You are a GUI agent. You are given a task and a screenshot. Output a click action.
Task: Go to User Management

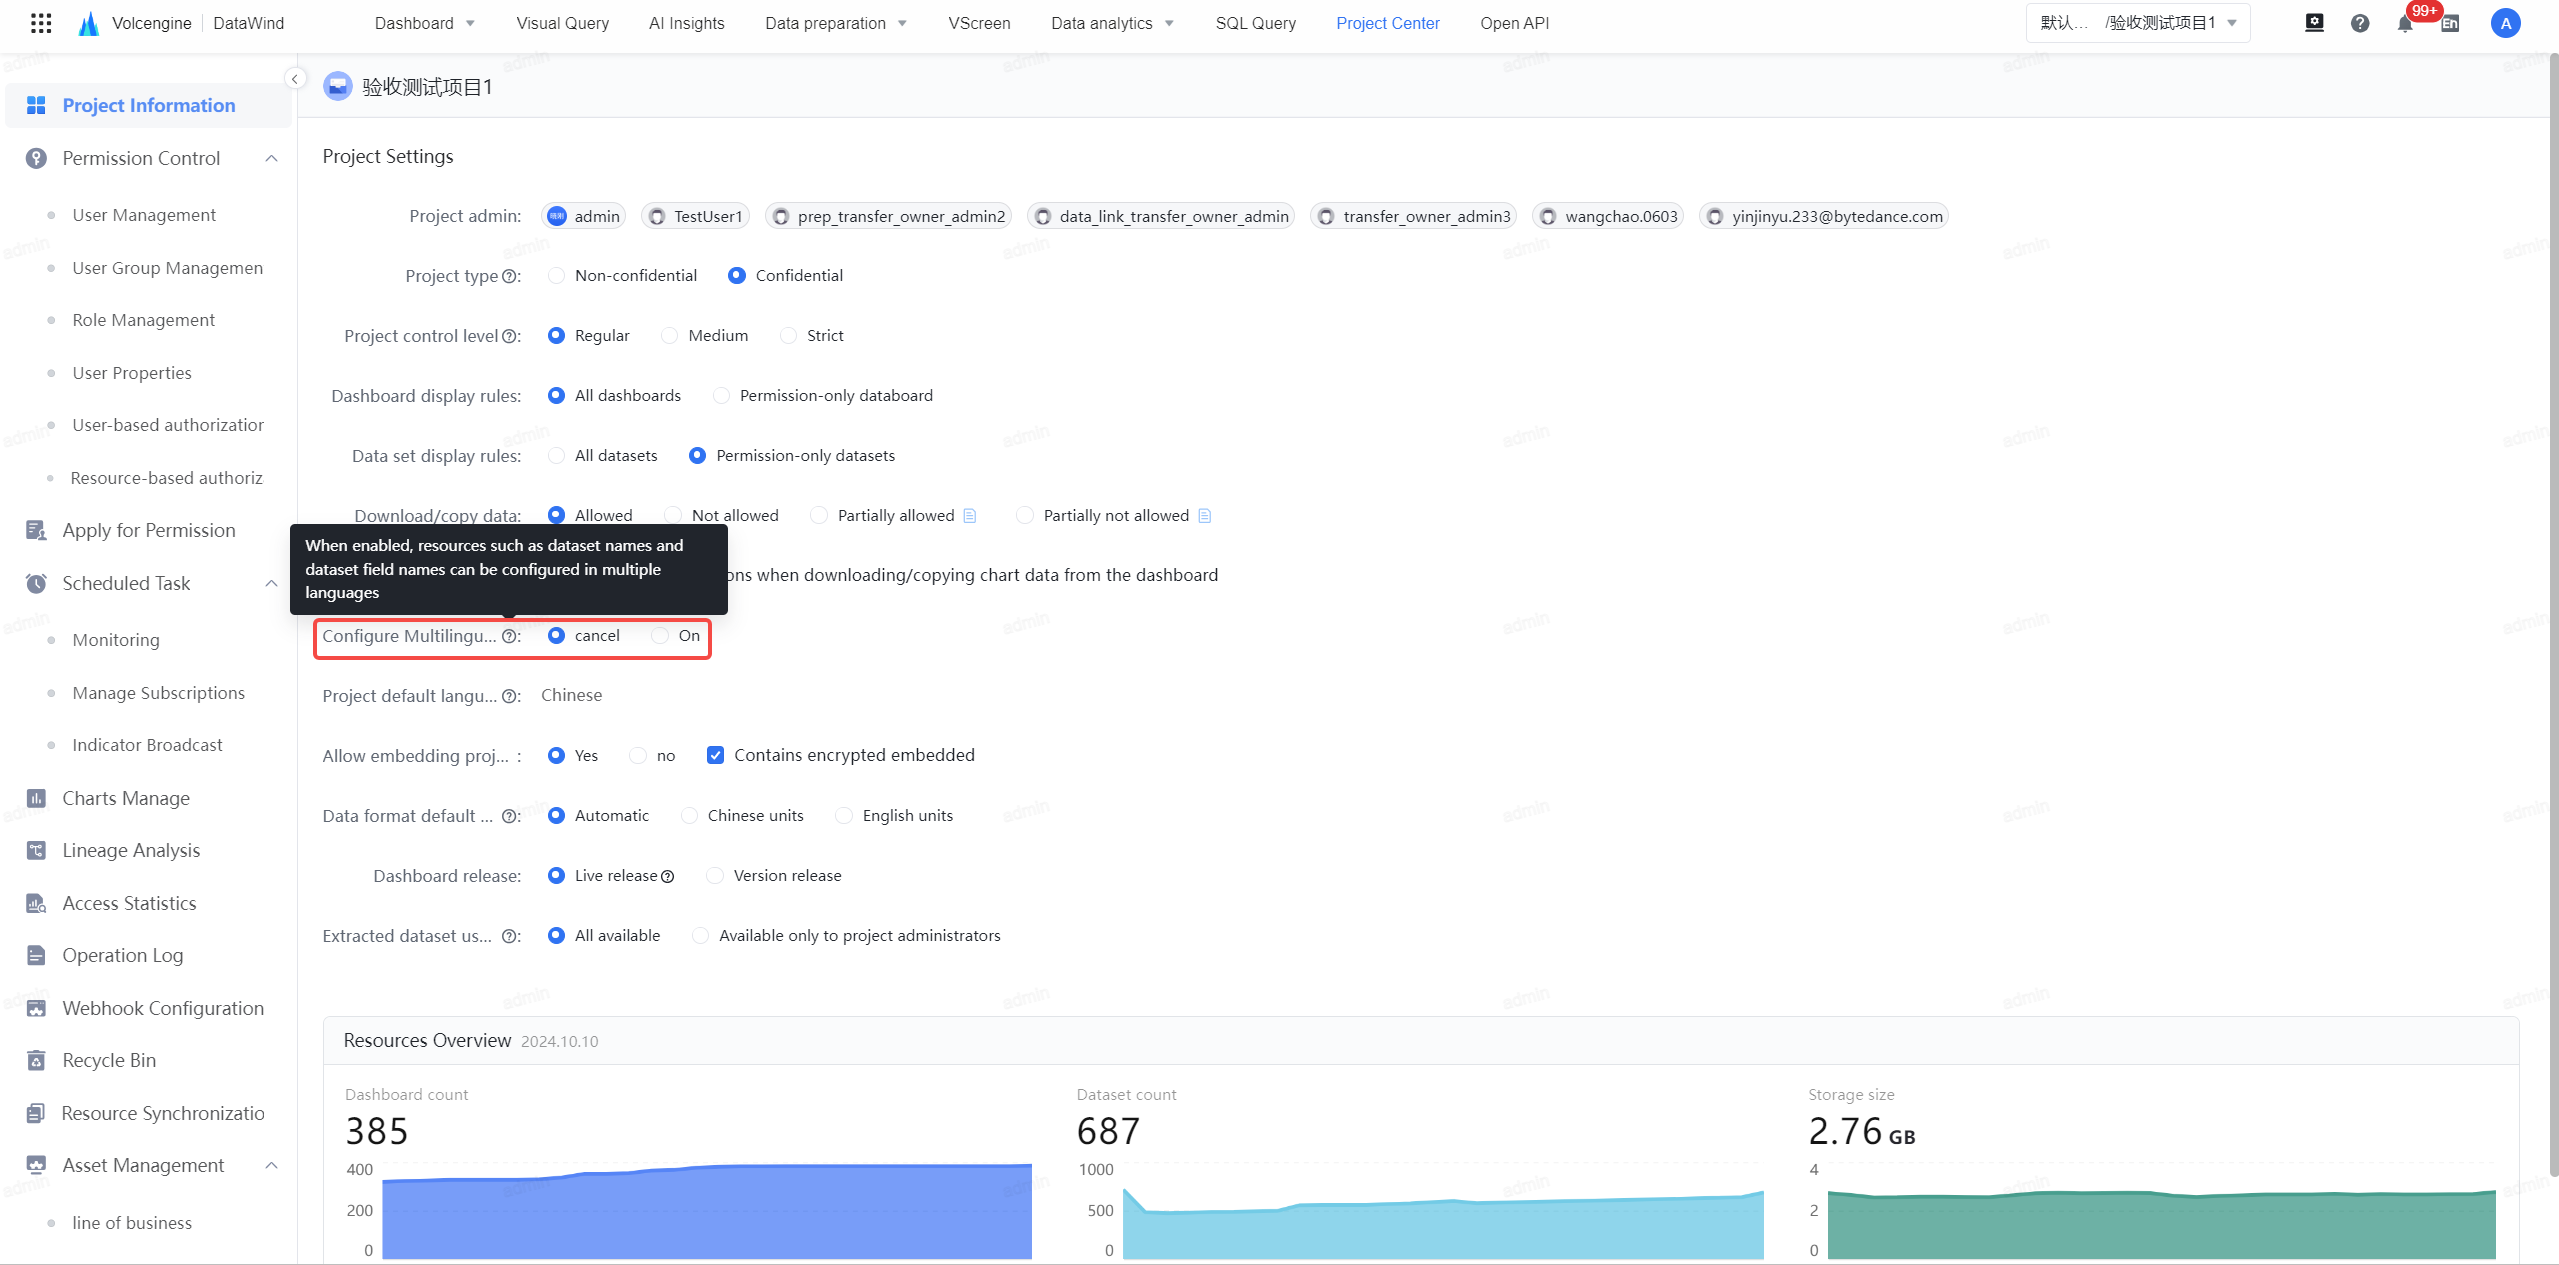[x=144, y=215]
